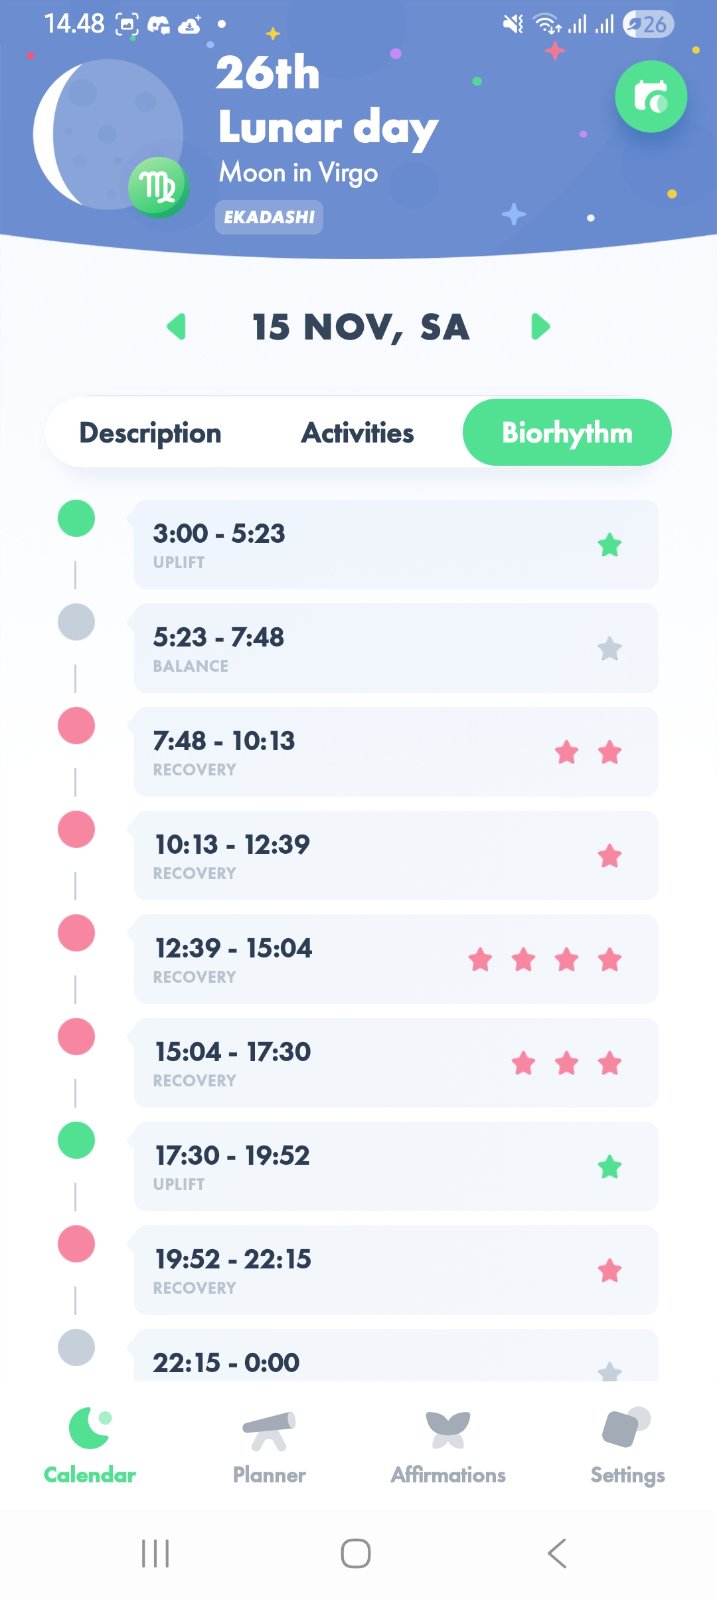This screenshot has width=717, height=1600.
Task: Switch to the Description tab
Action: coord(150,433)
